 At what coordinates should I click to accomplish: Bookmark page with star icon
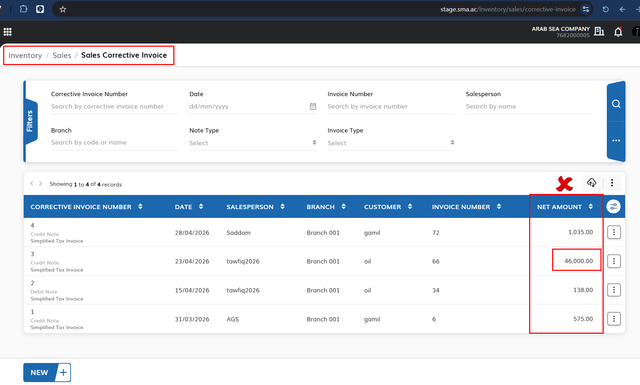click(x=62, y=9)
